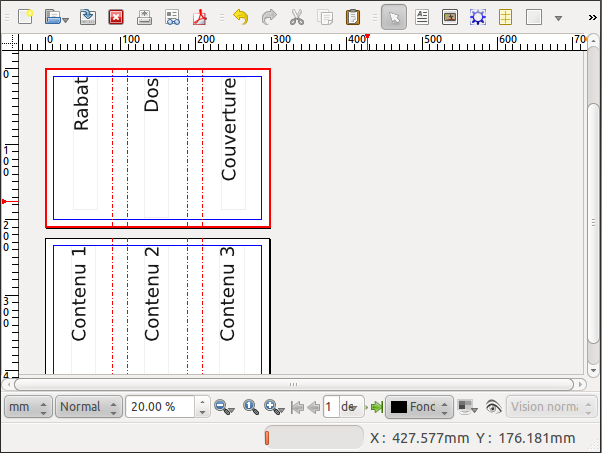The image size is (602, 453).
Task: Click the vertical scrollbar handle
Action: click(x=593, y=223)
